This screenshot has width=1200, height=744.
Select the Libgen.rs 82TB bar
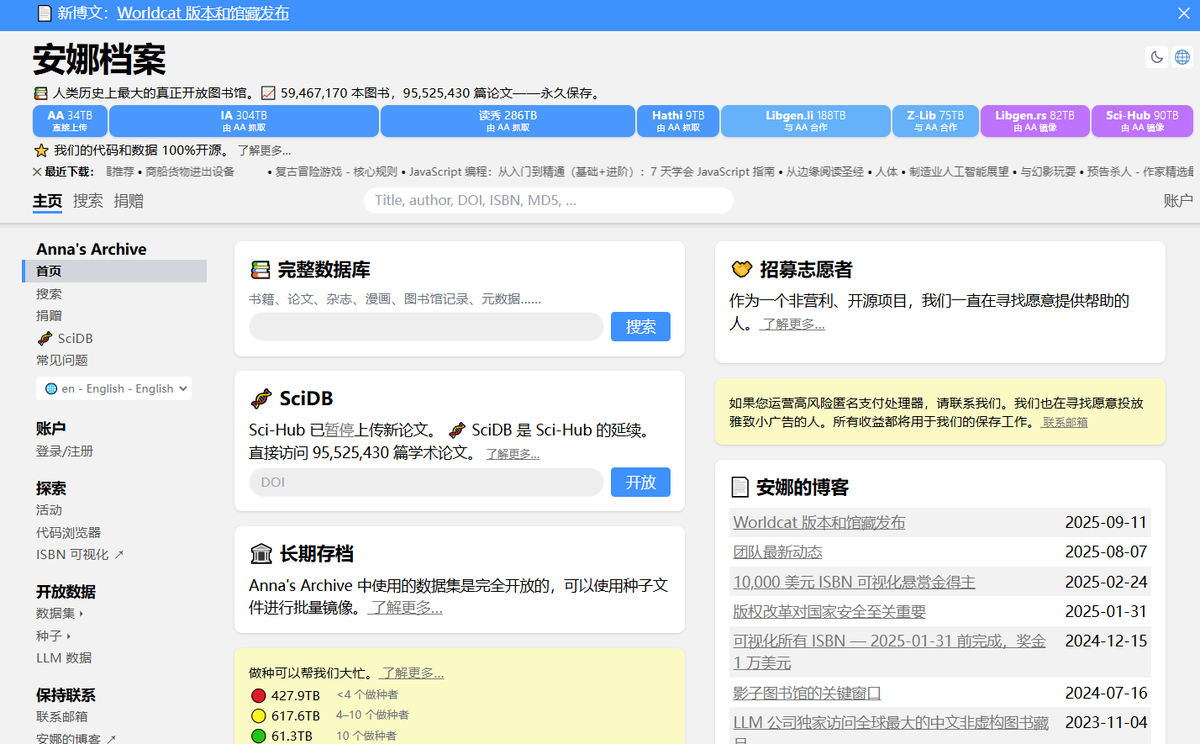(1035, 121)
